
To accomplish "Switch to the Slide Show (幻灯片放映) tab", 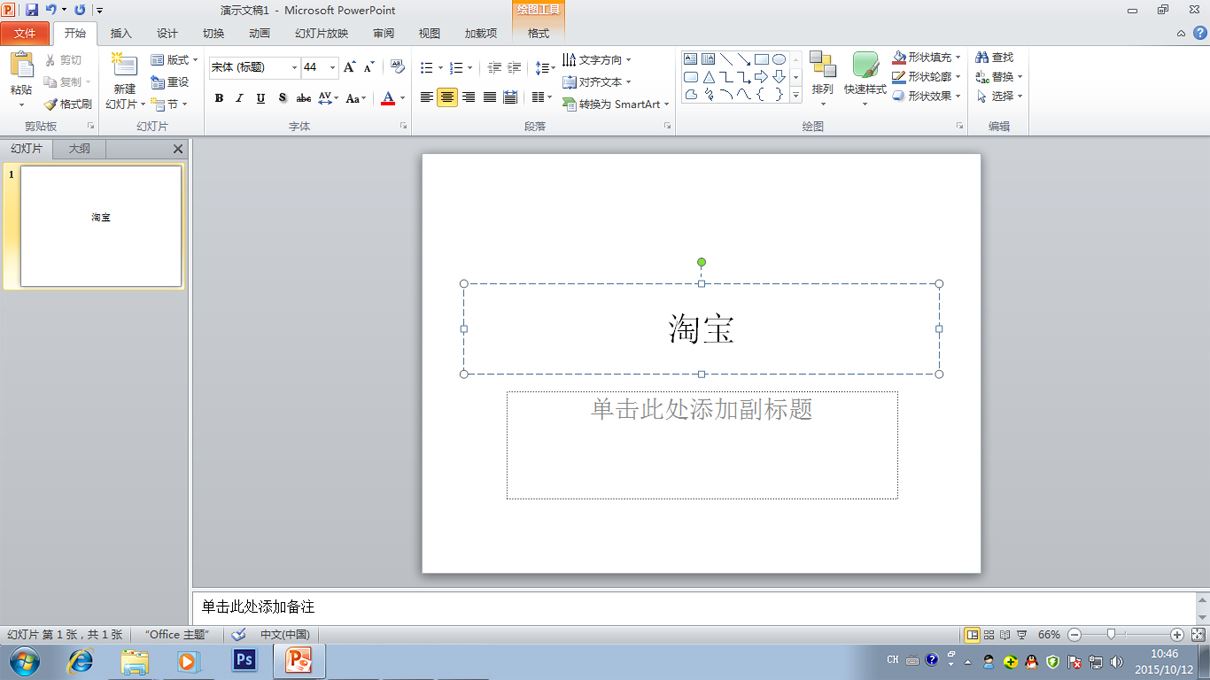I will pyautogui.click(x=321, y=33).
